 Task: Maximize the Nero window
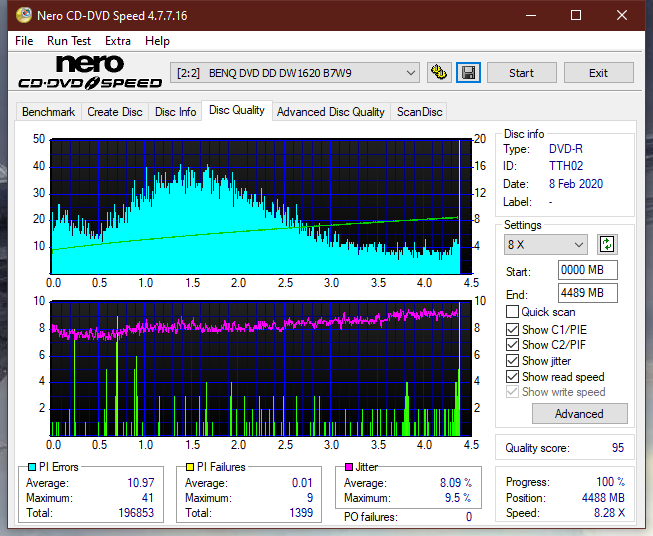point(576,15)
